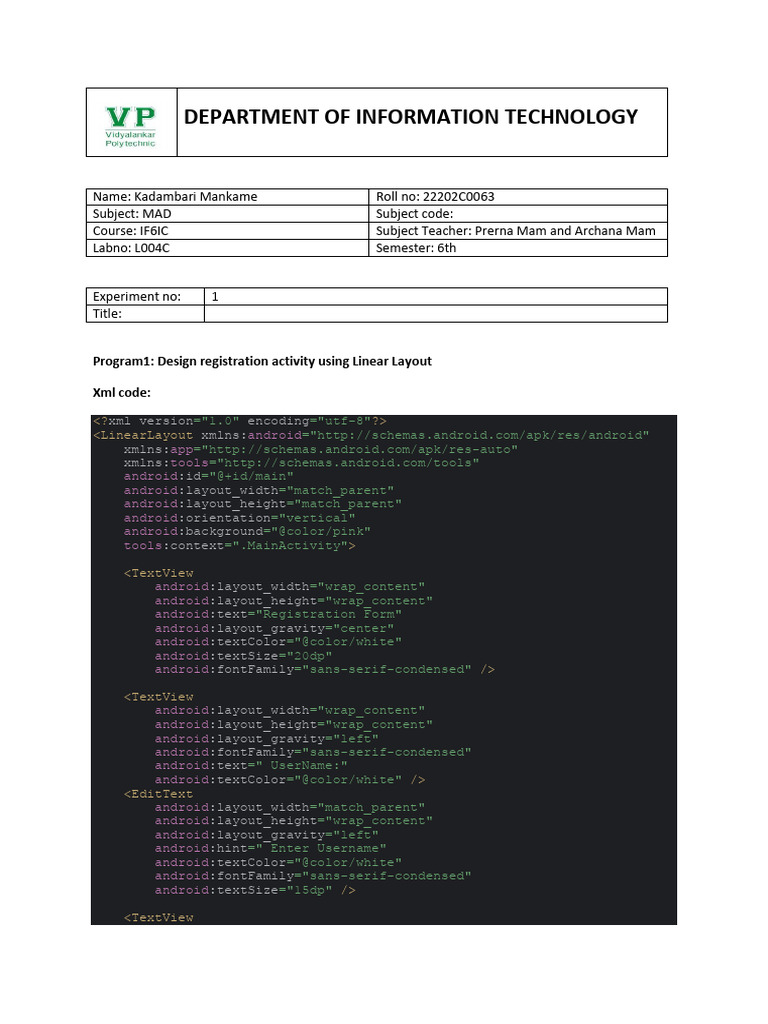The image size is (768, 1024).
Task: Select android:text=" UserName:" line
Action: tap(251, 765)
